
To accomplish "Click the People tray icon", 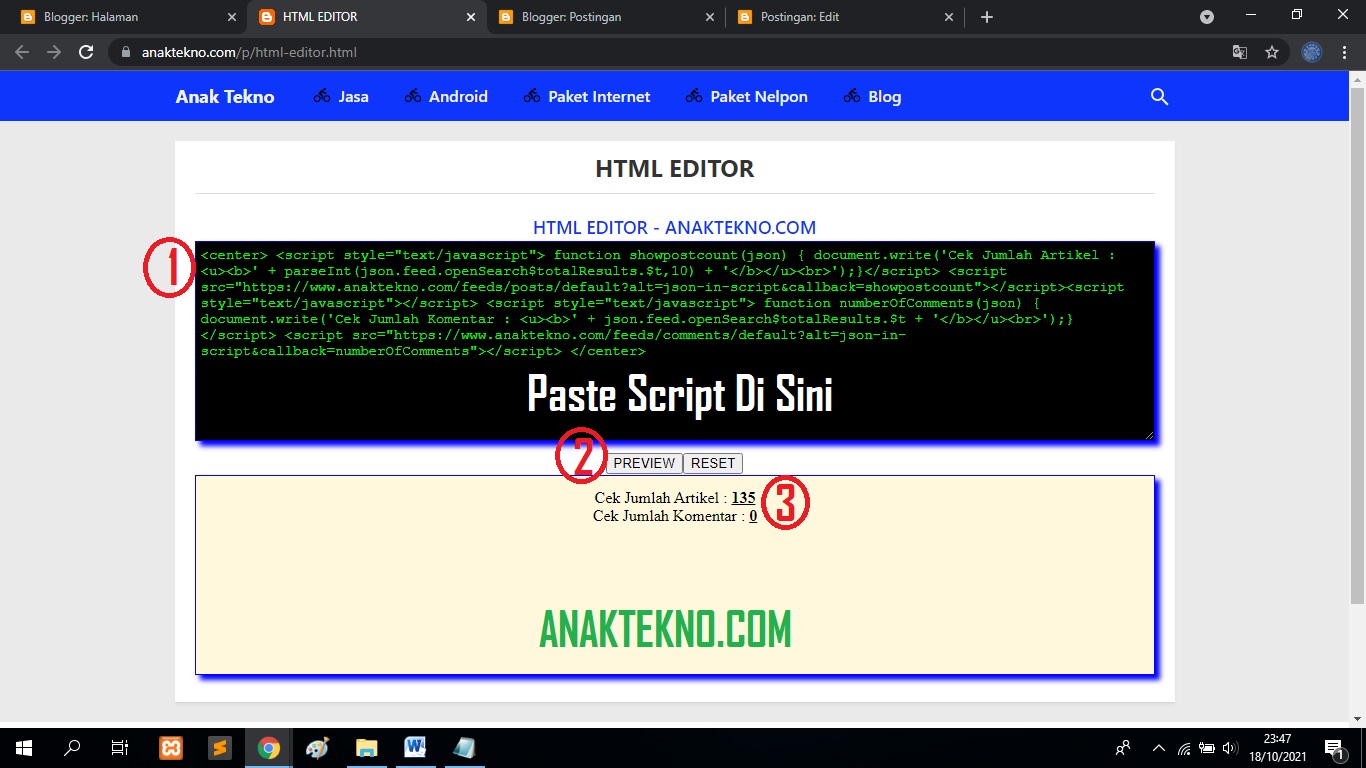I will (1123, 747).
